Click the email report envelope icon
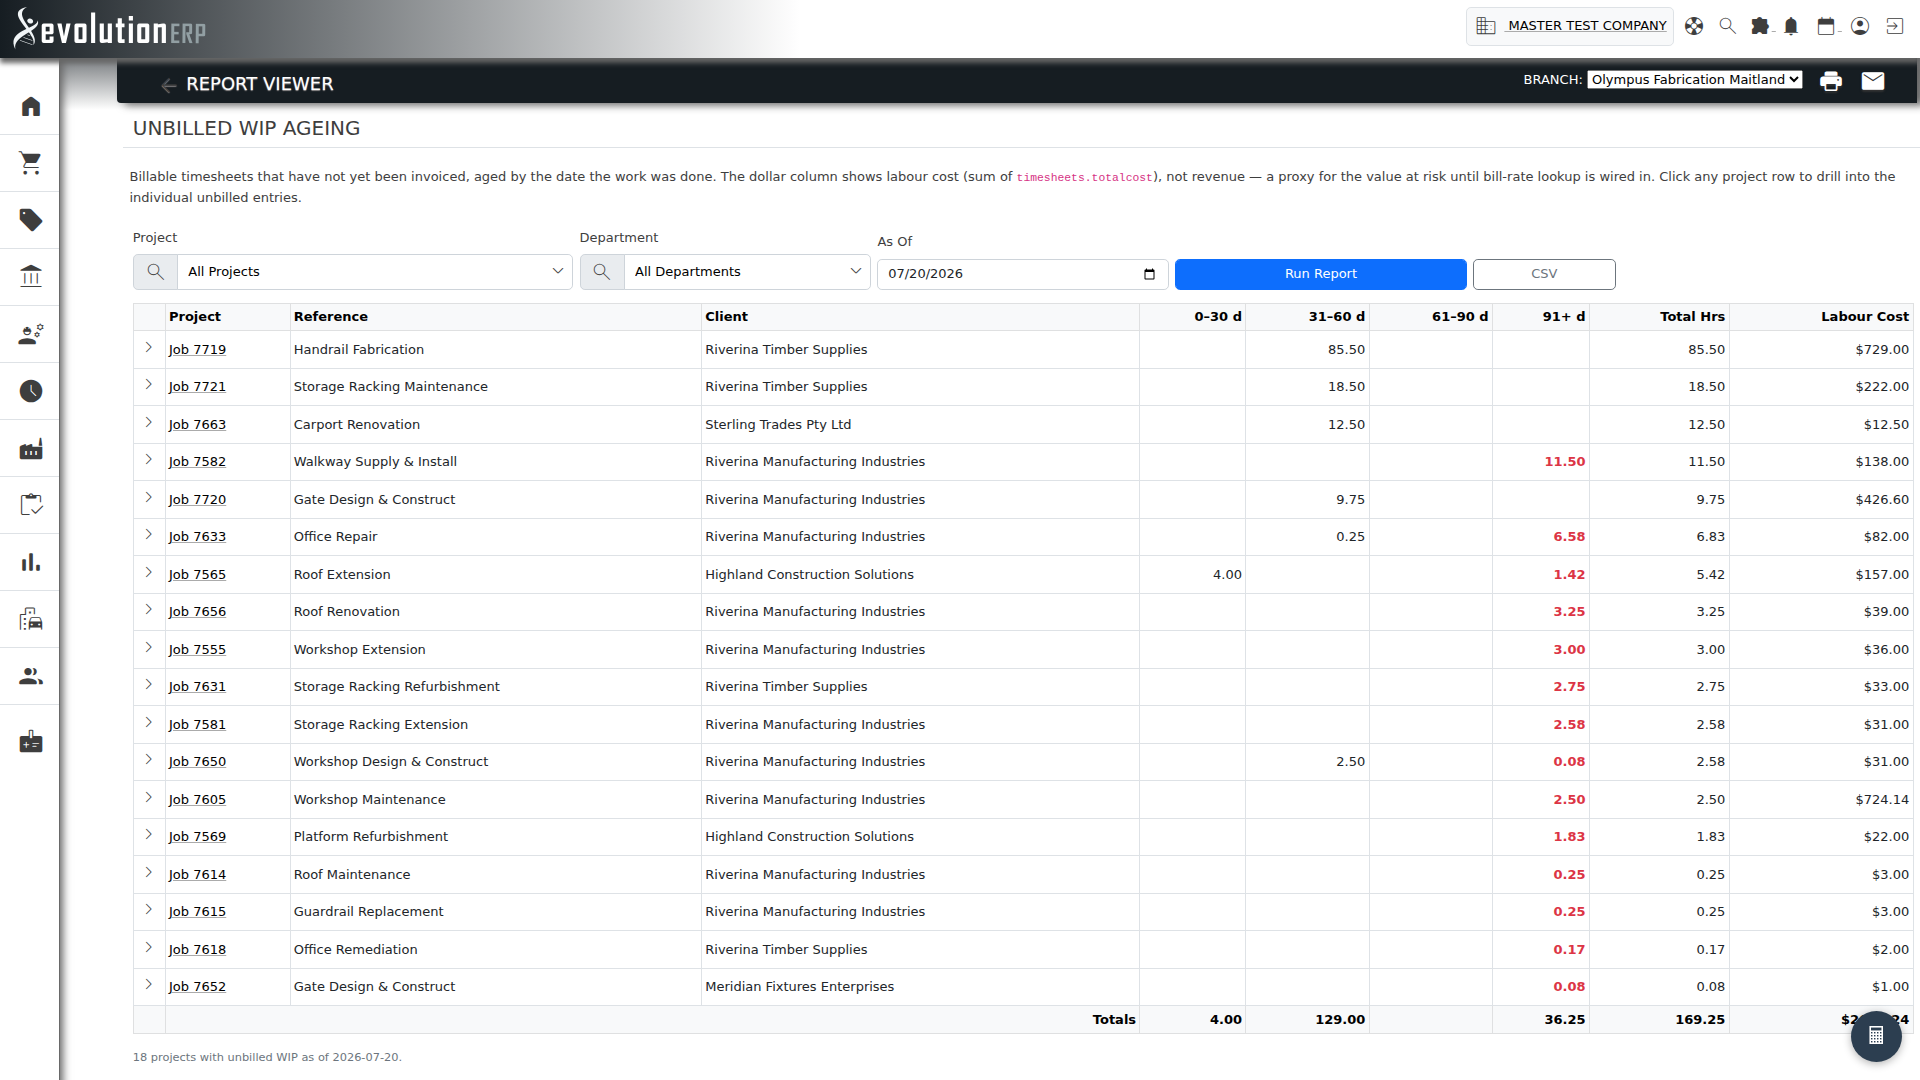 coord(1873,81)
